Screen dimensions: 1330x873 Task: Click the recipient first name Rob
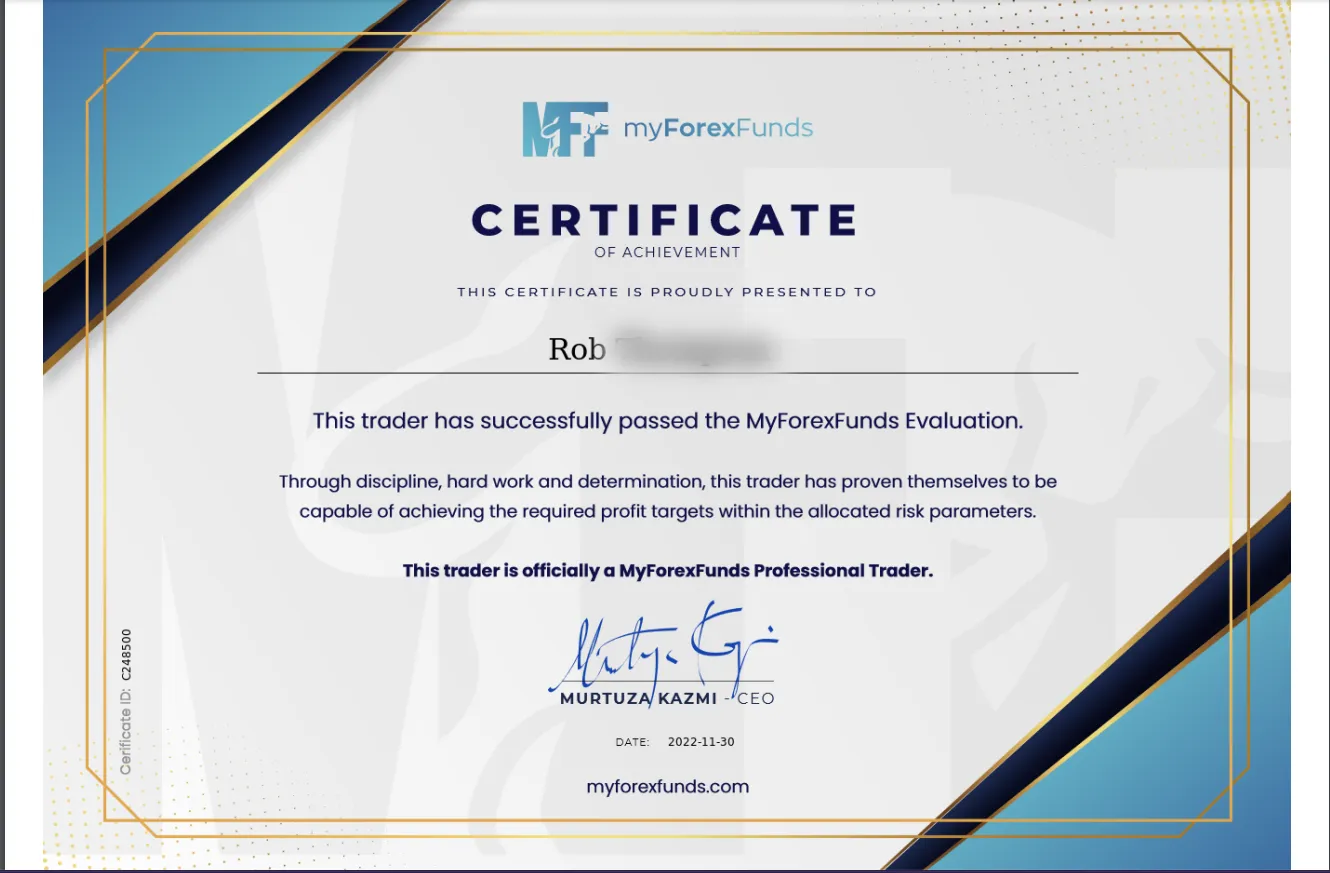click(x=577, y=349)
